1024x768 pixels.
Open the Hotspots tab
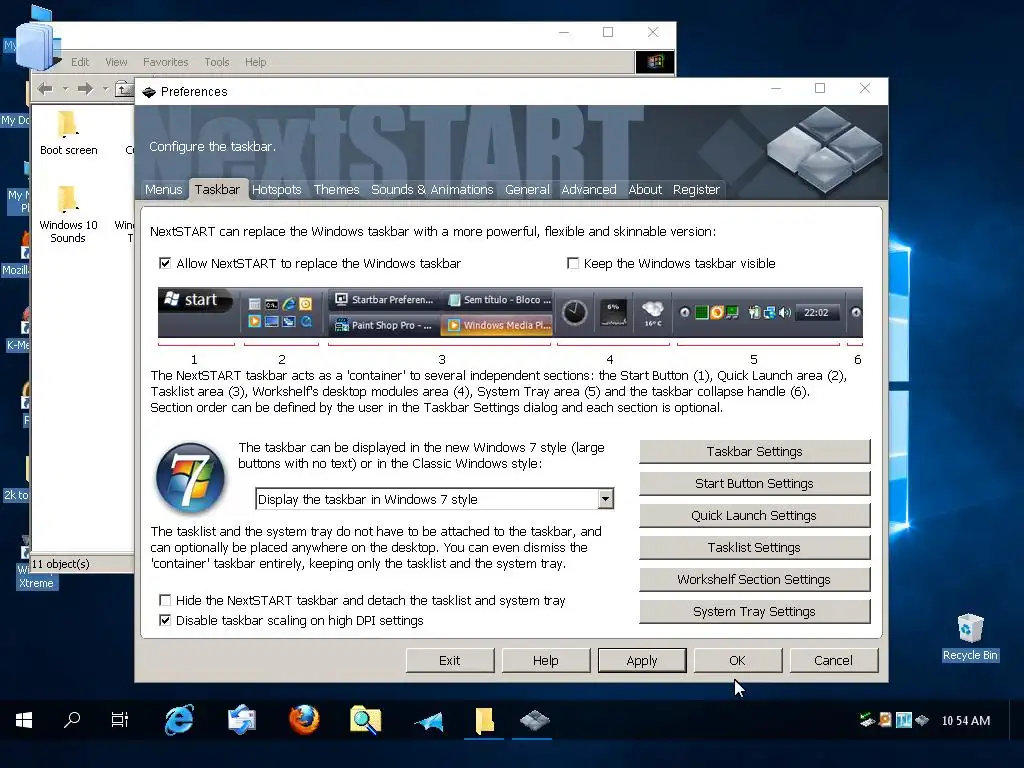(x=276, y=189)
